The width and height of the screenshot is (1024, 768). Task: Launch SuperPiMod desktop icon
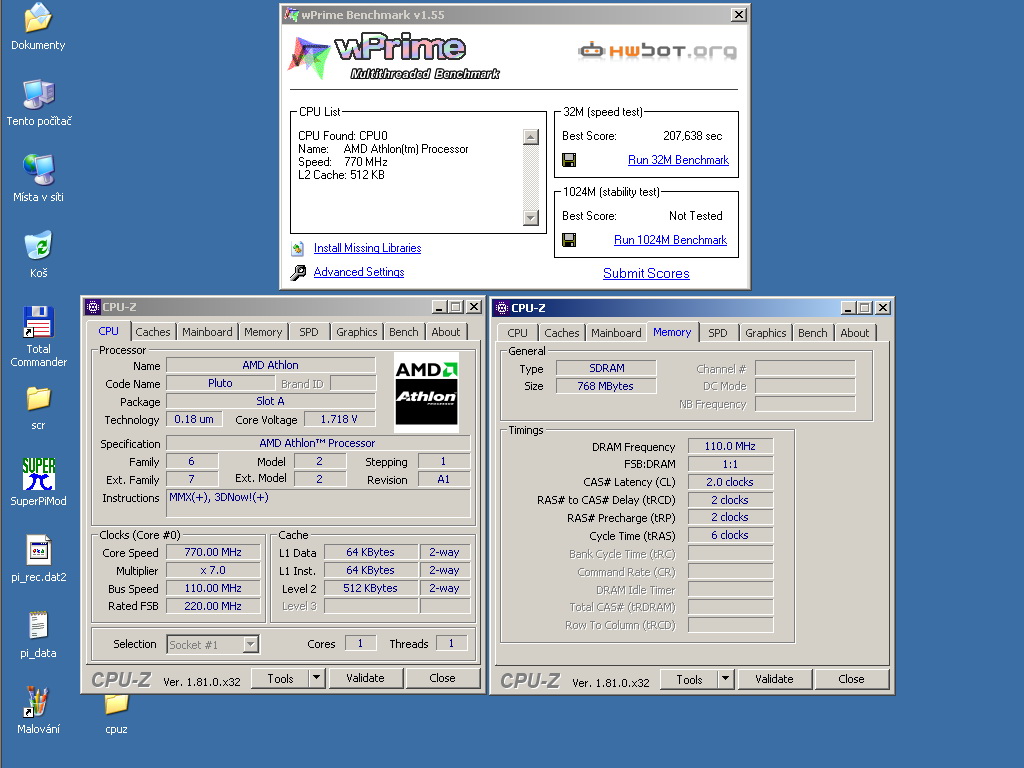[39, 474]
